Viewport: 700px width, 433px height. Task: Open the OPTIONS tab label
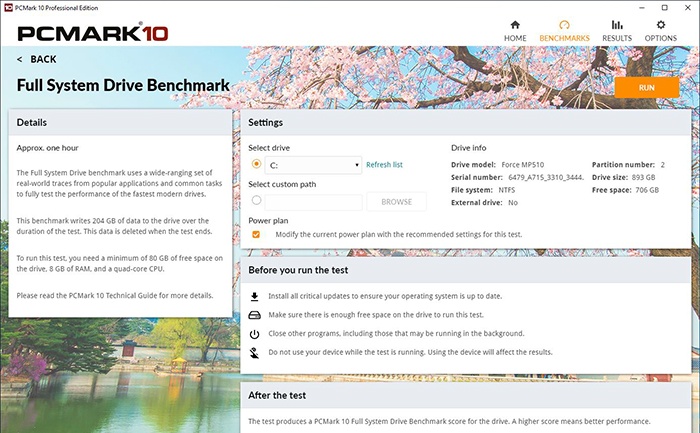click(x=661, y=38)
